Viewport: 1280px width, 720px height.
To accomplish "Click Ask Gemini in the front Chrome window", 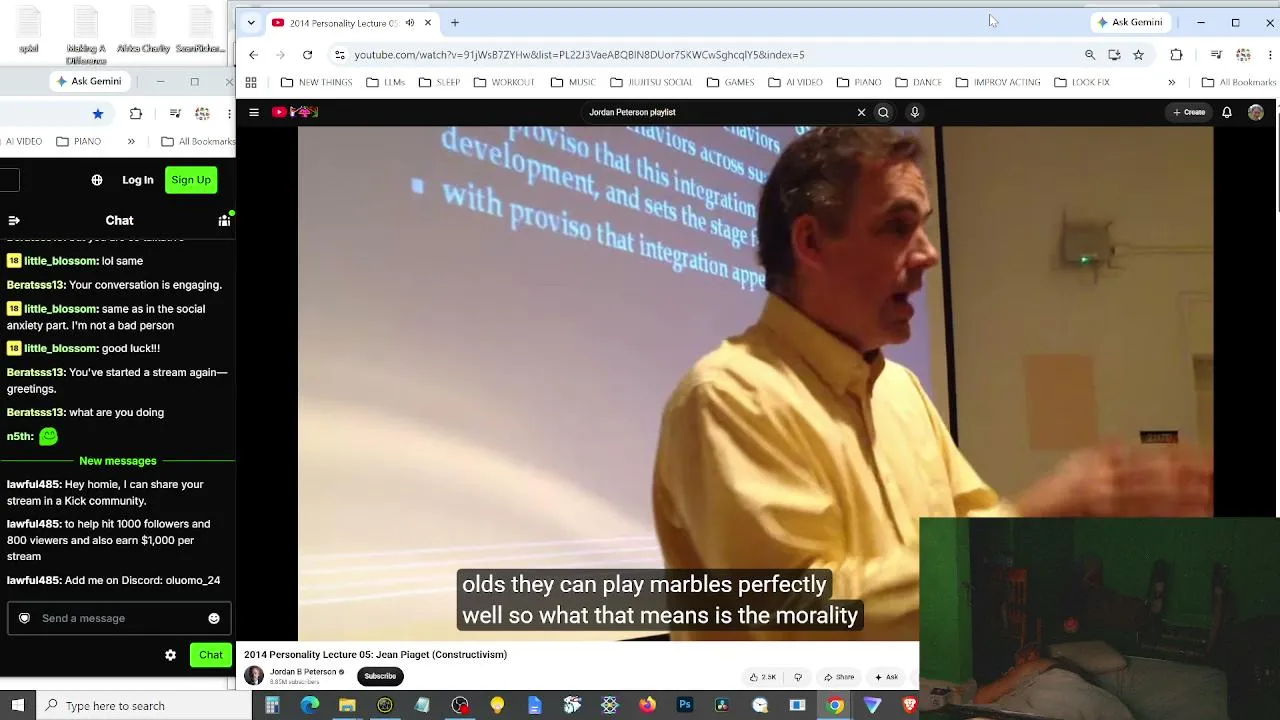I will [x=1130, y=22].
